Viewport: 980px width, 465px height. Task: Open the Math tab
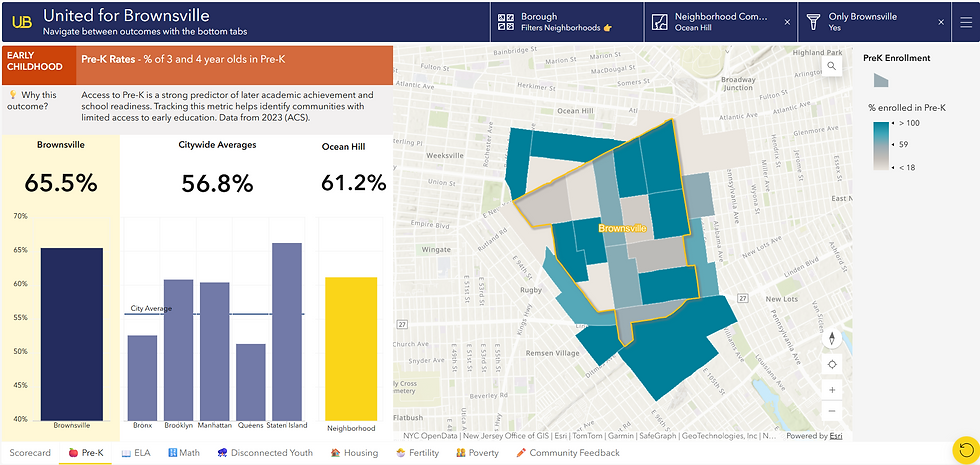(184, 452)
